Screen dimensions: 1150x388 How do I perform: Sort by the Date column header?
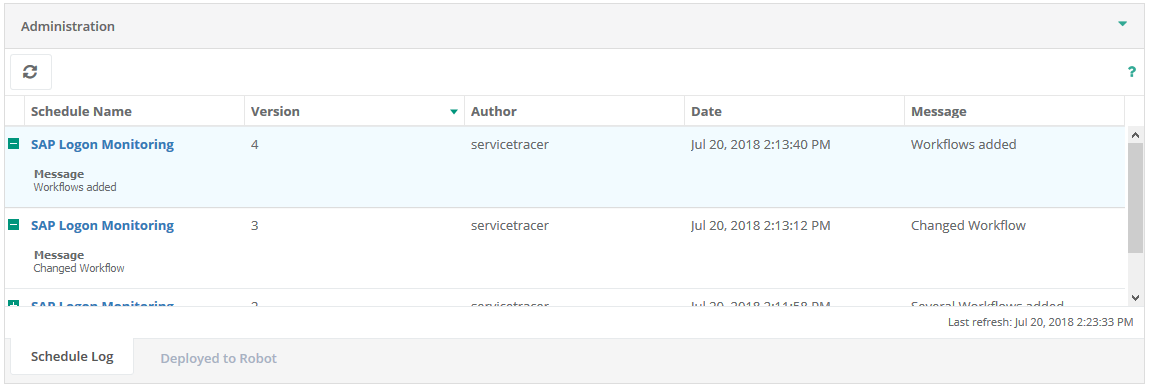[794, 111]
